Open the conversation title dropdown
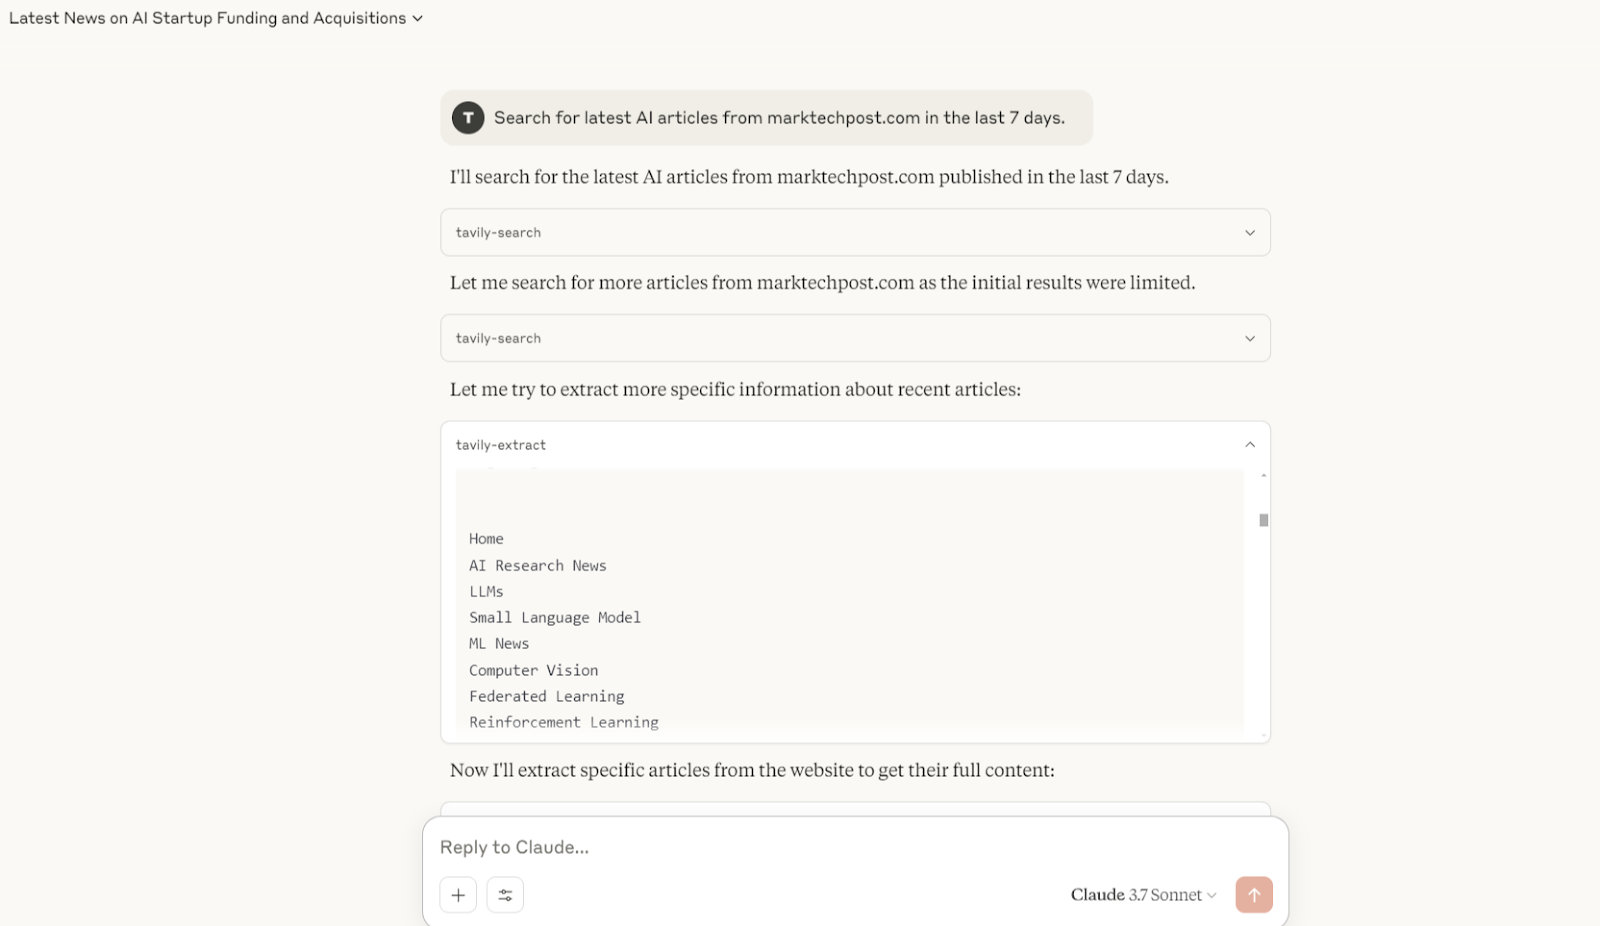Image resolution: width=1600 pixels, height=926 pixels. (x=216, y=18)
